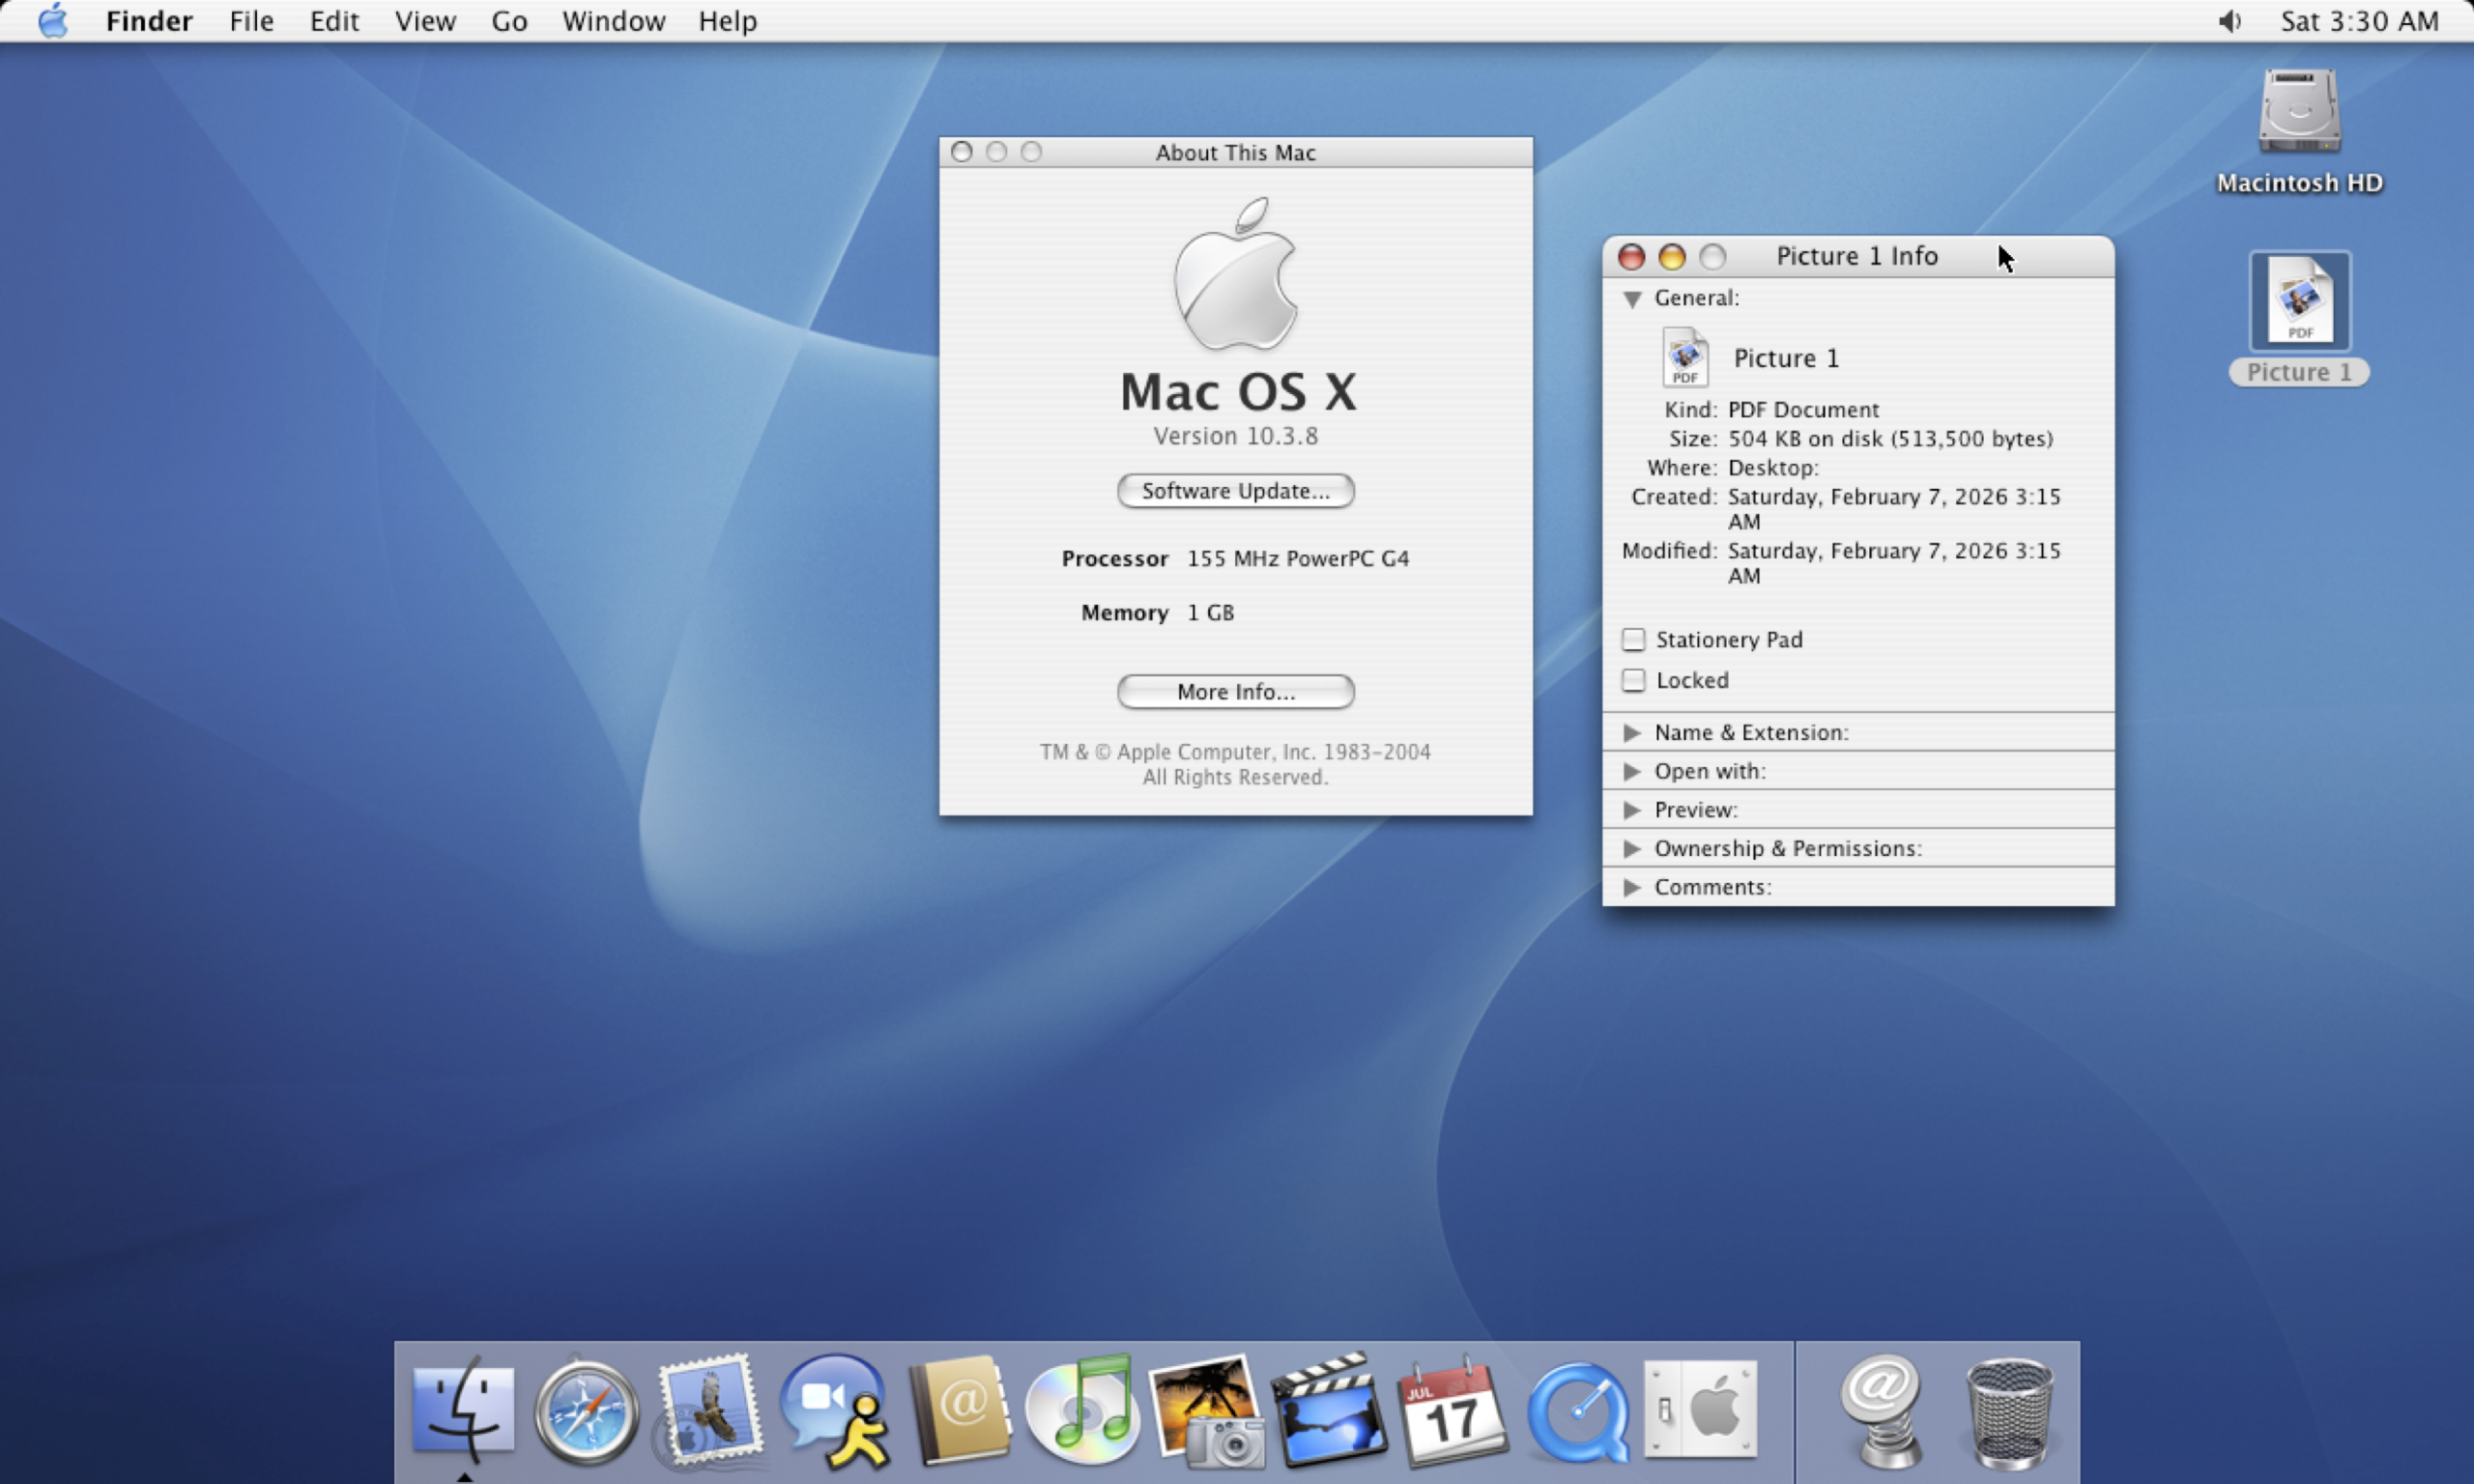
Task: Enable the Stationery Pad checkbox
Action: 1633,639
